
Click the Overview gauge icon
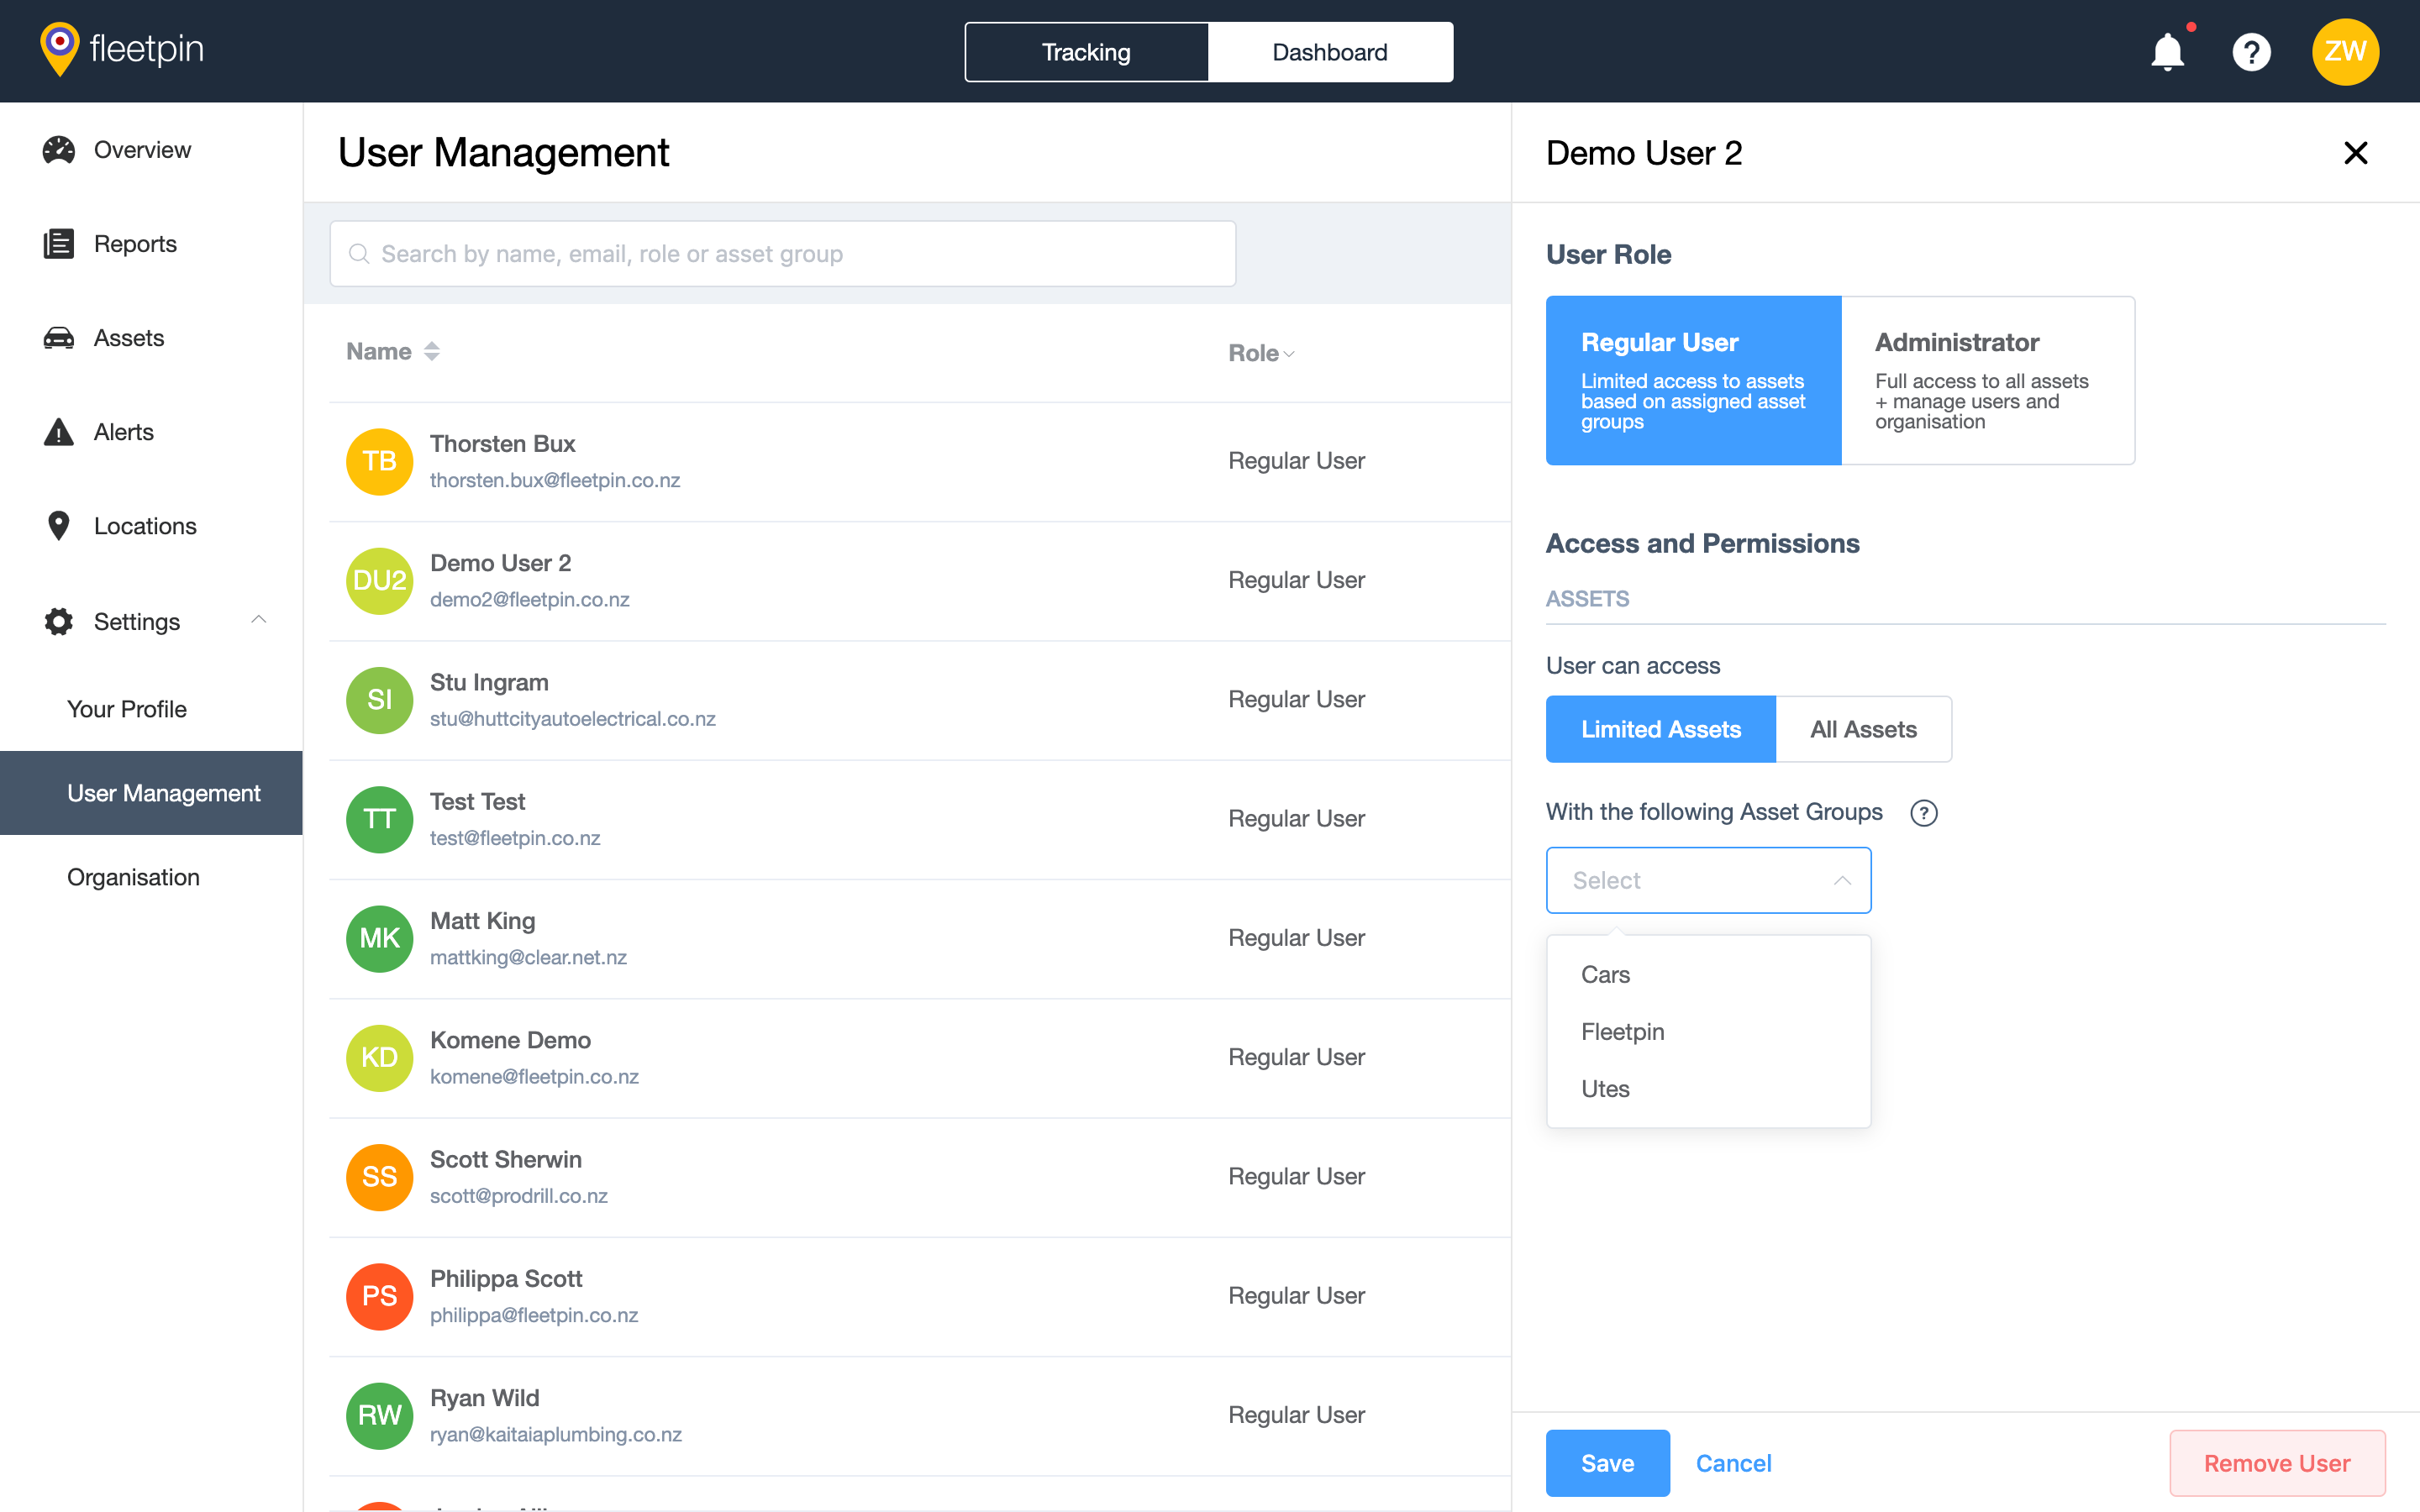59,150
